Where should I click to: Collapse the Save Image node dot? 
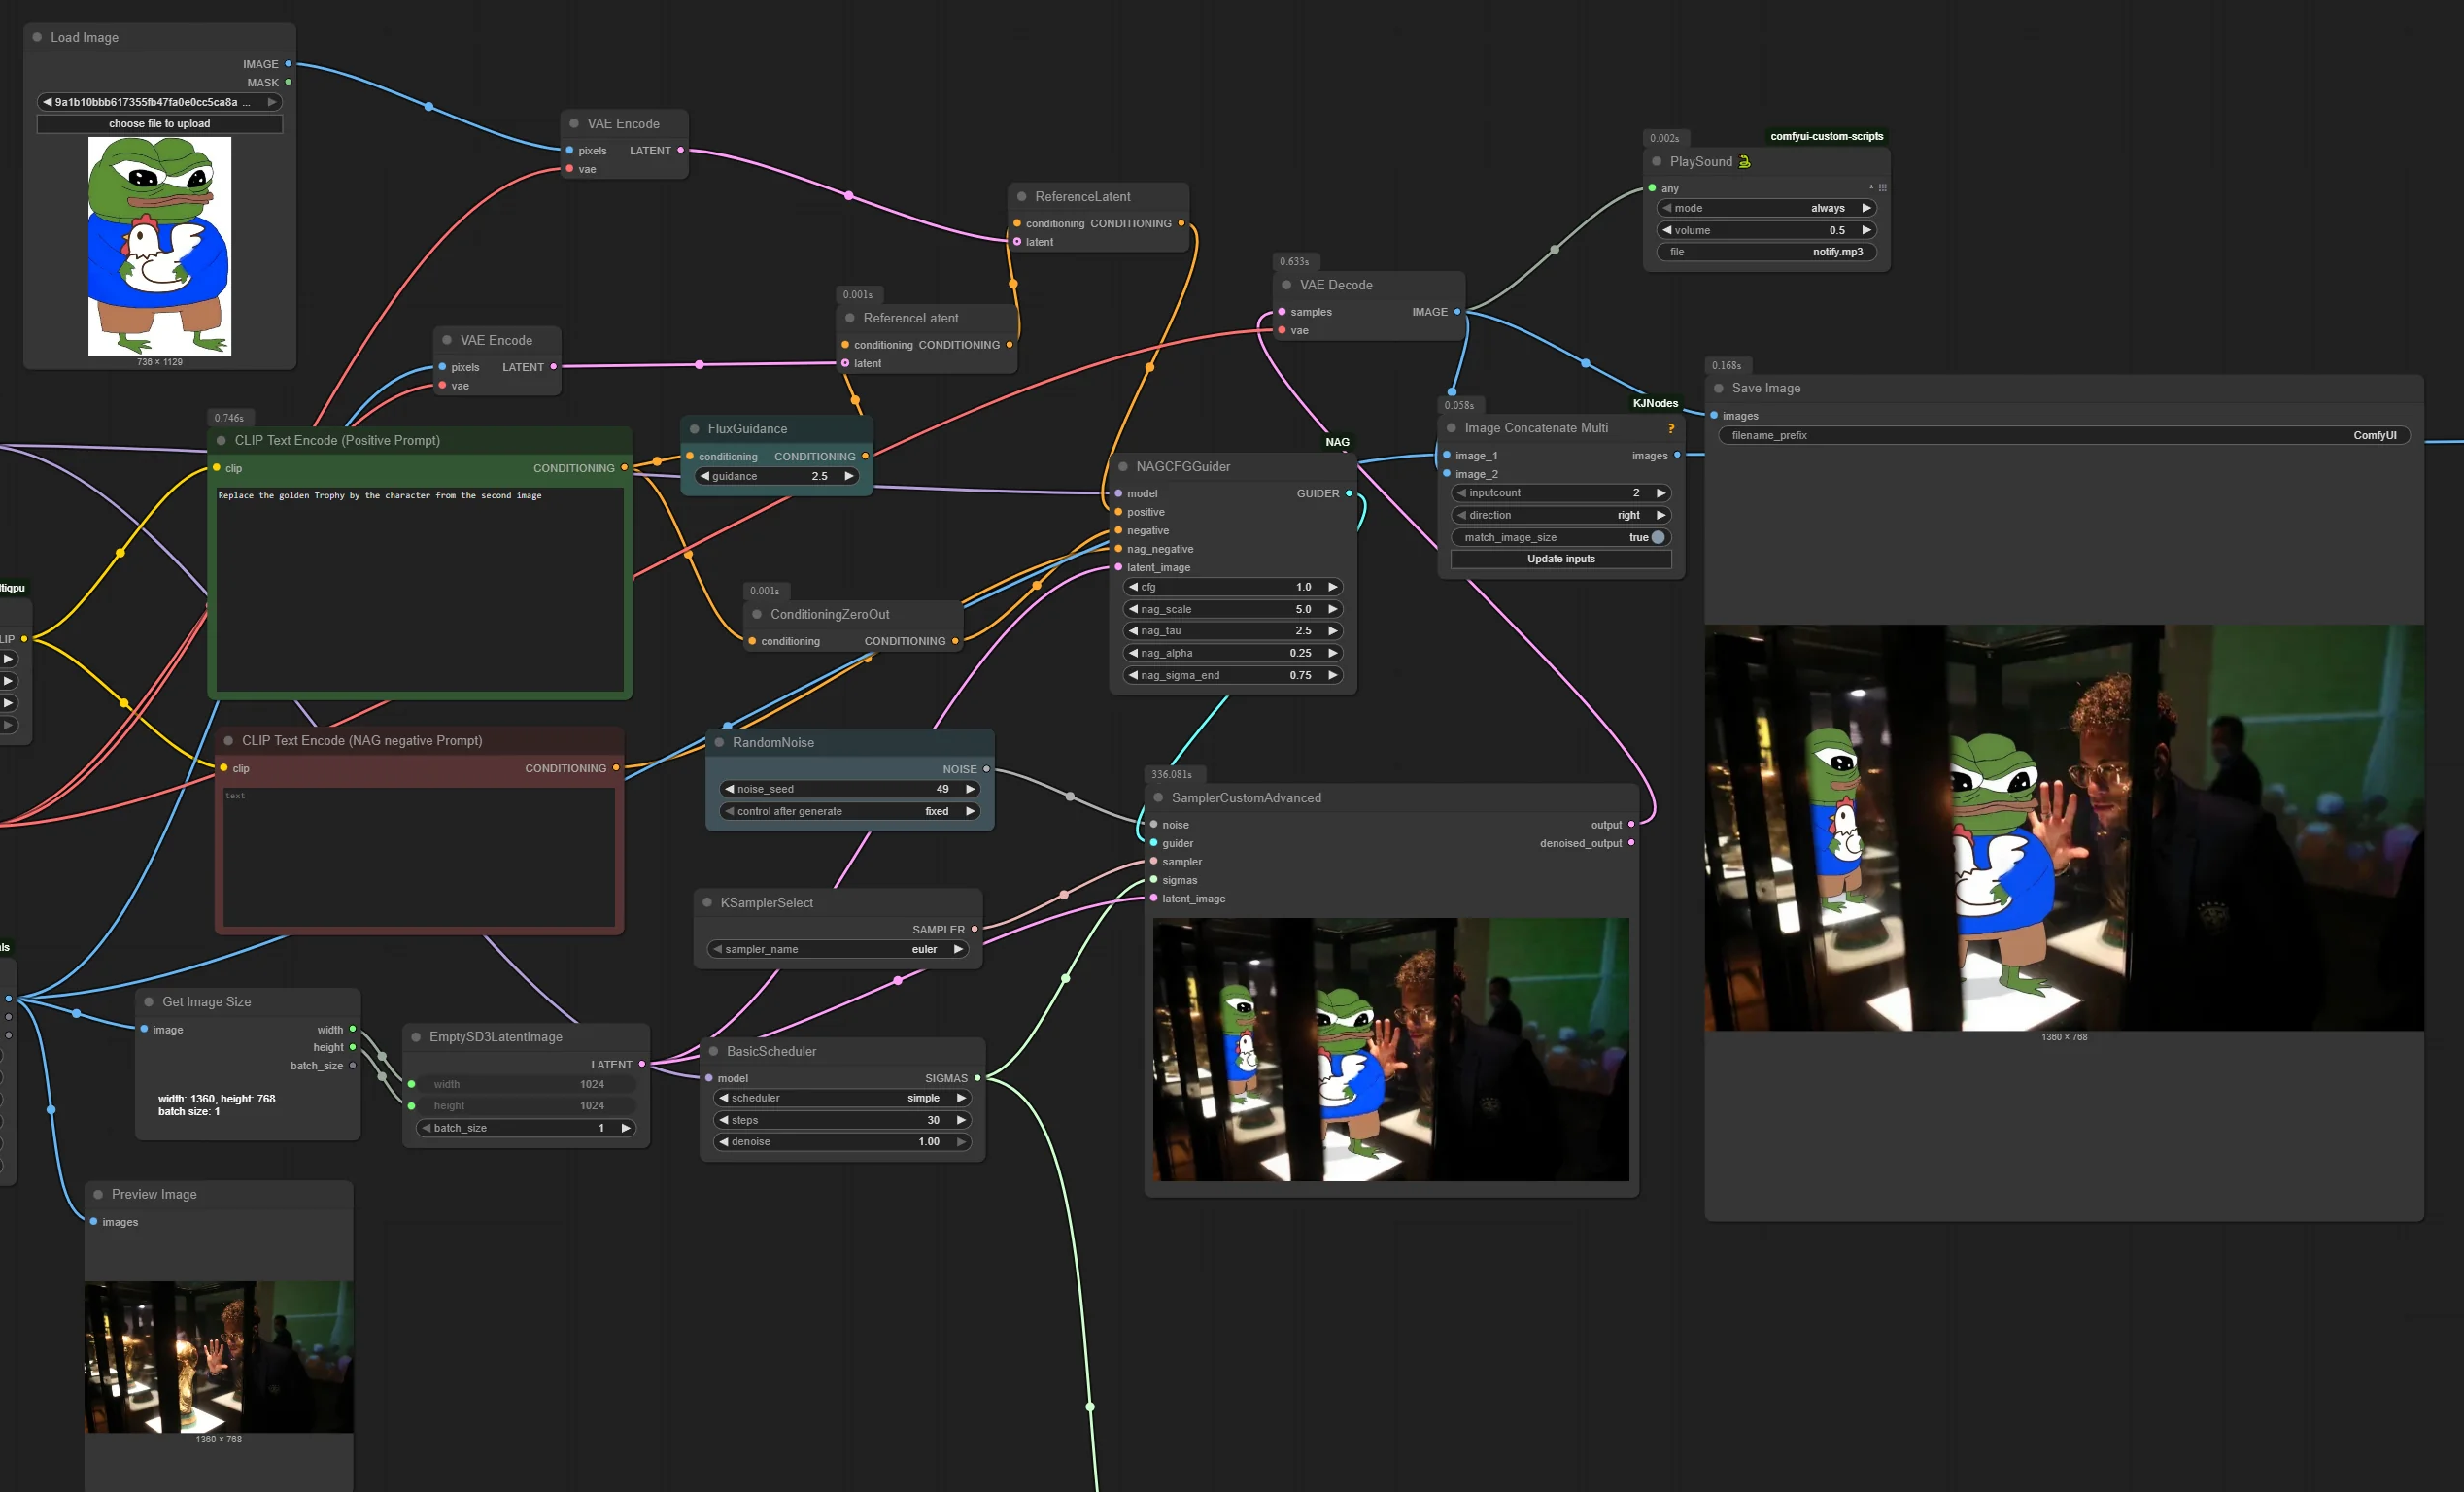click(x=1718, y=388)
